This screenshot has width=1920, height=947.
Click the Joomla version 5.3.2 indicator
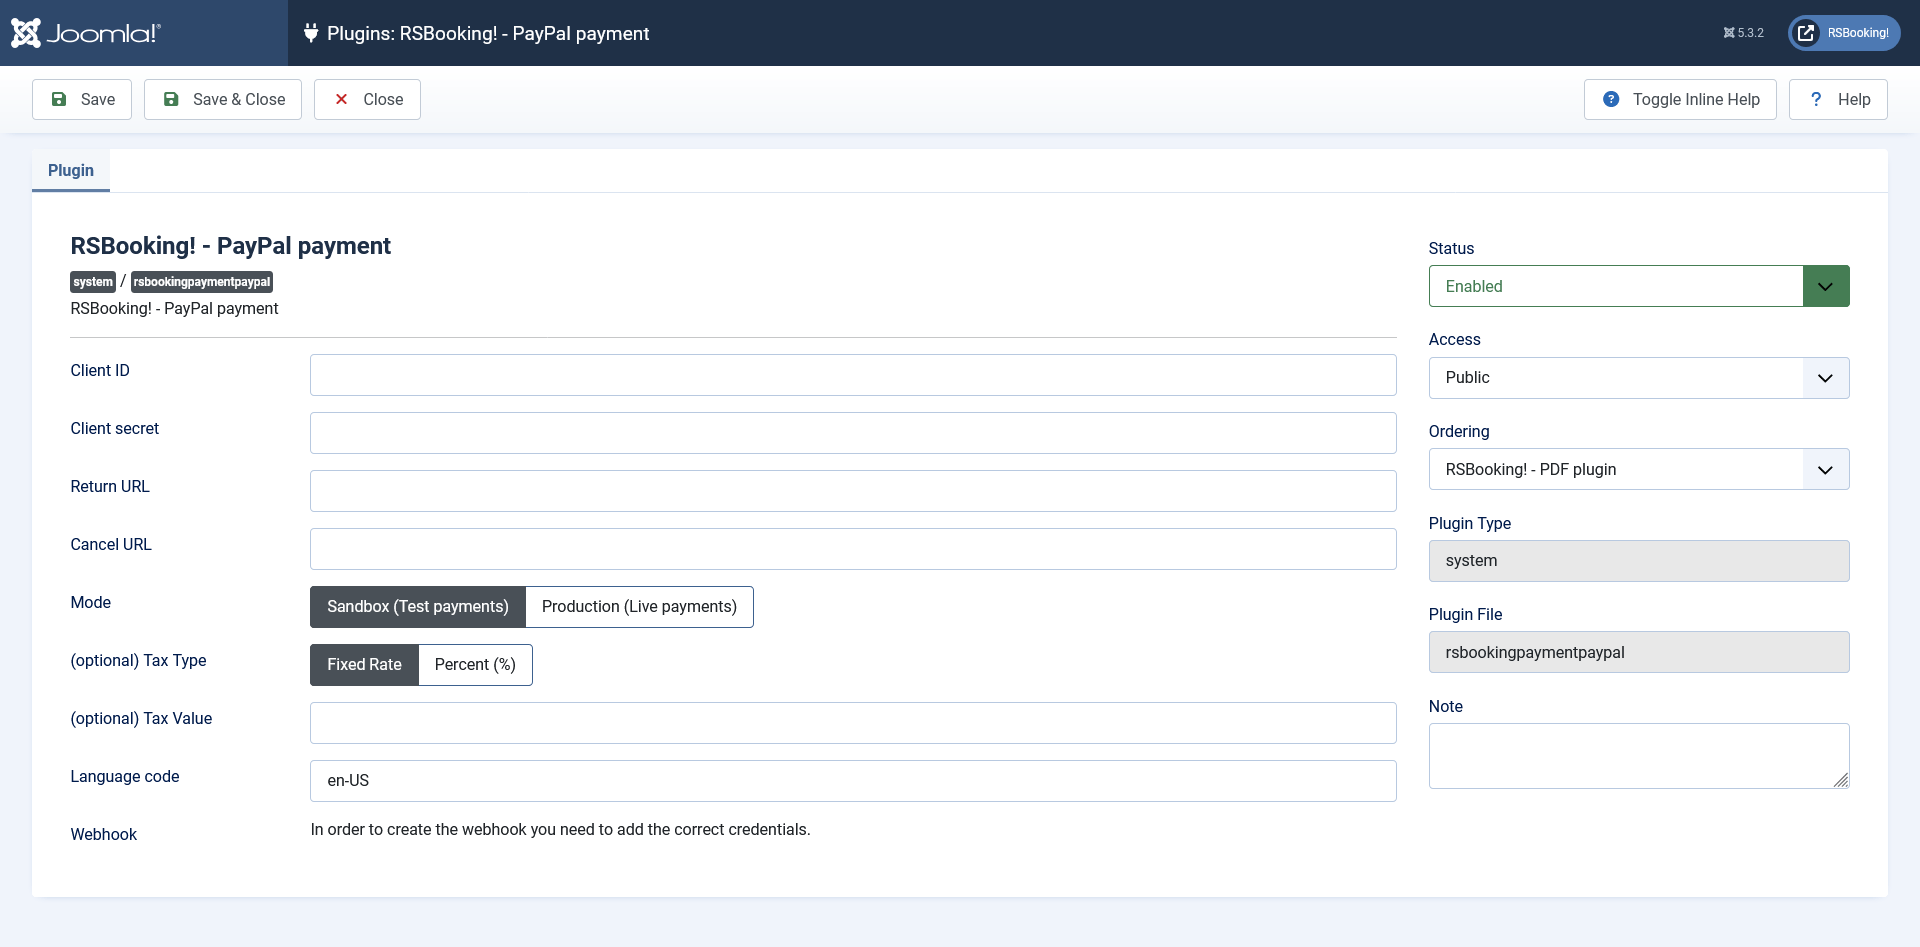(1743, 33)
